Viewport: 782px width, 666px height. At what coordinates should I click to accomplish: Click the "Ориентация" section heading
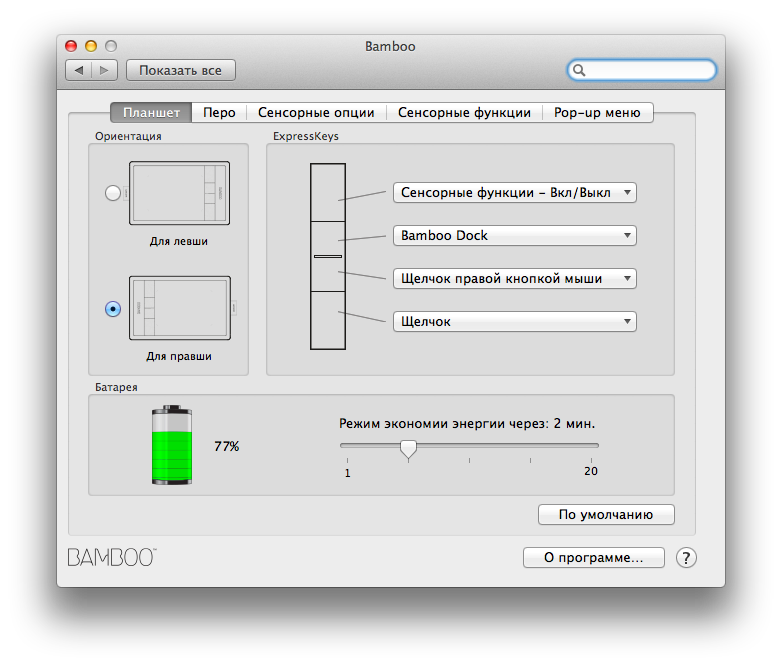pyautogui.click(x=128, y=136)
